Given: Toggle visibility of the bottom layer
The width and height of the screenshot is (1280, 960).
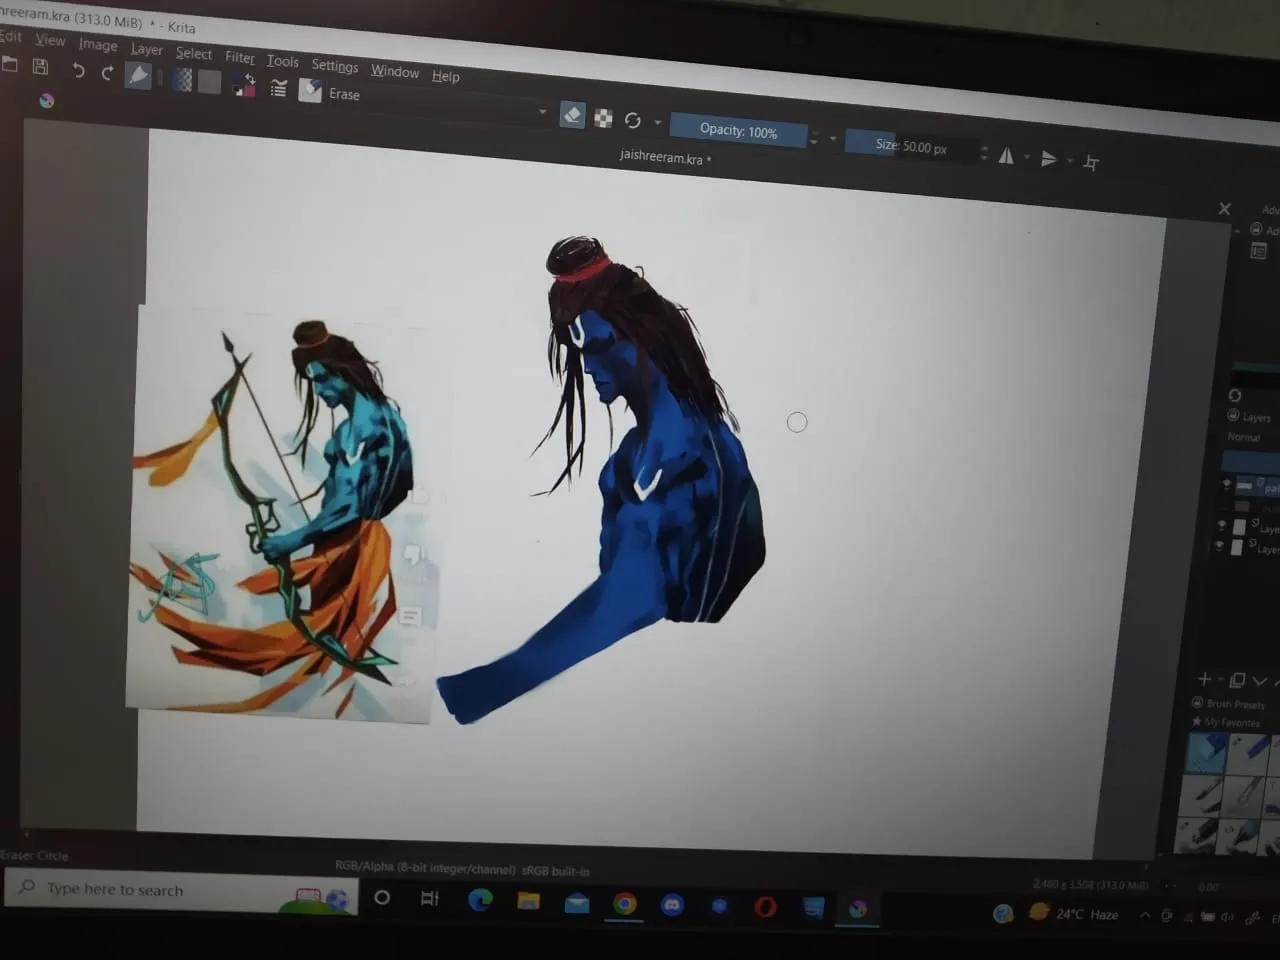Looking at the screenshot, I should click(x=1219, y=546).
